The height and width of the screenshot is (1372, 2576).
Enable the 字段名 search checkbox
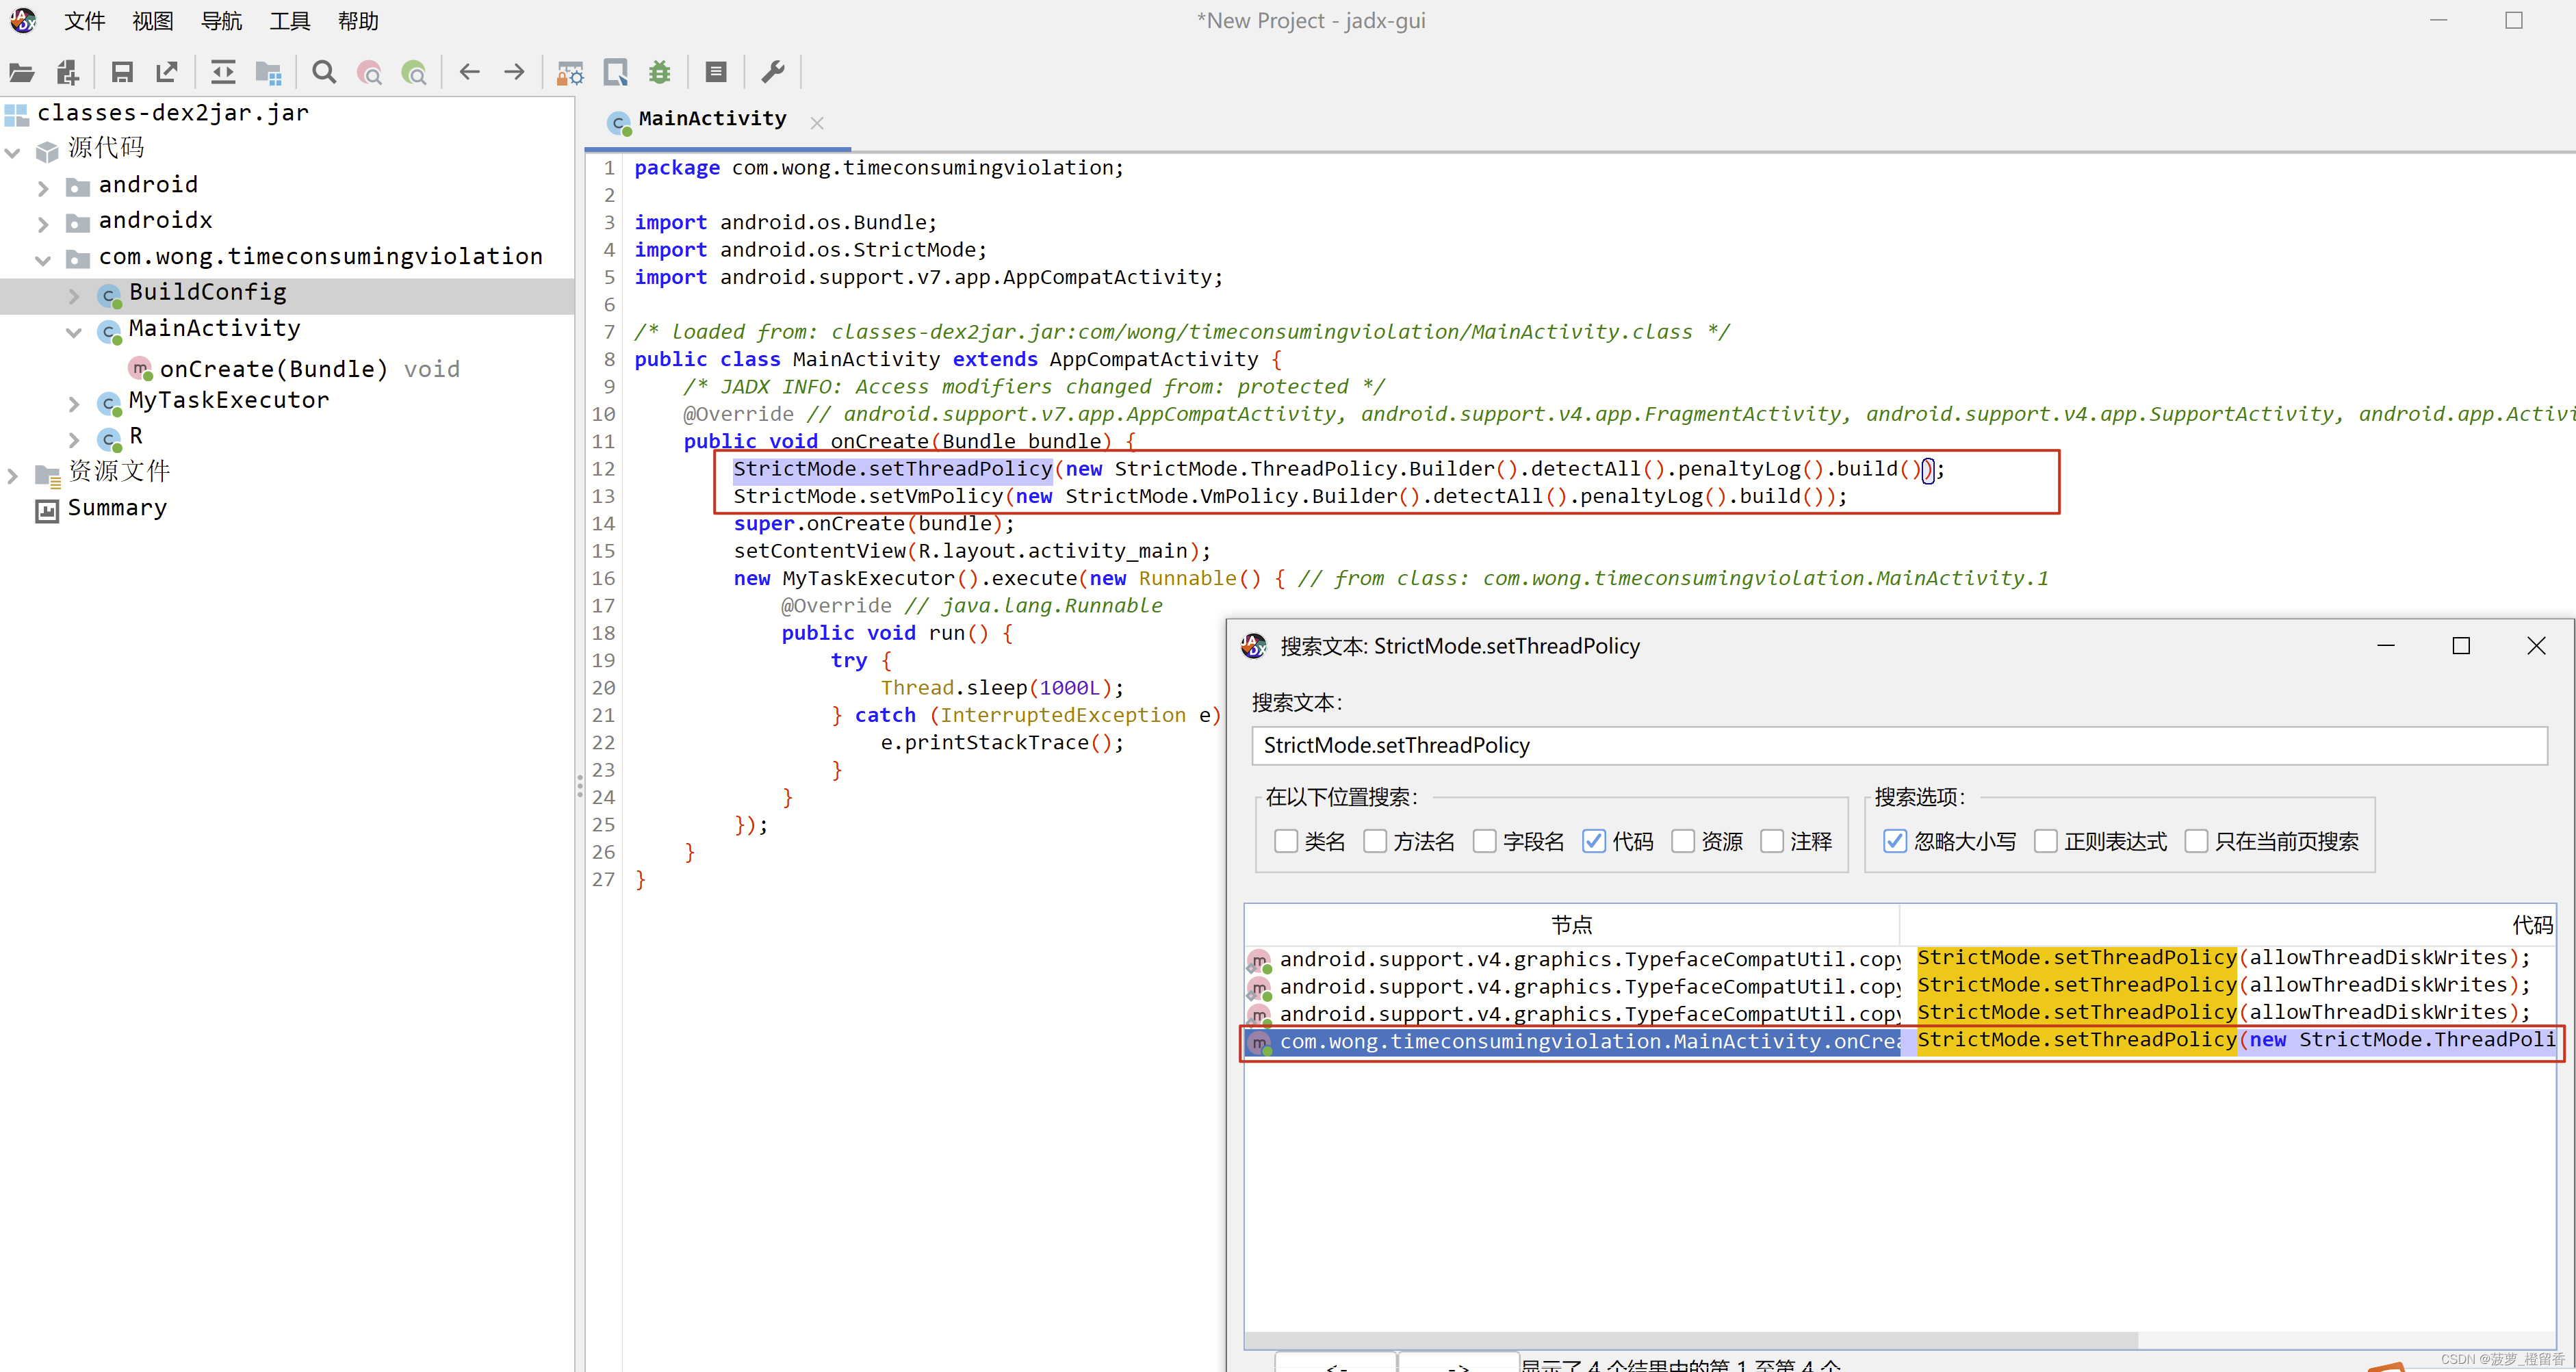(x=1484, y=841)
